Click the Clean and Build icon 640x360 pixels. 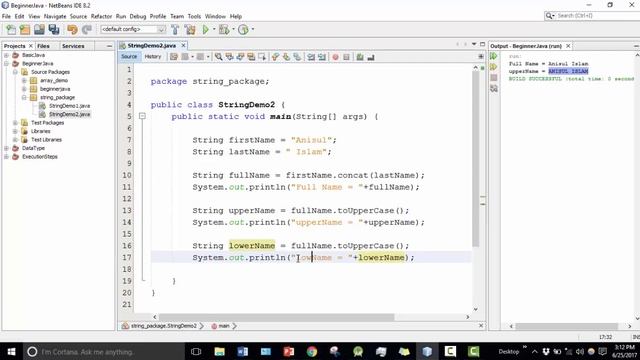[190, 29]
